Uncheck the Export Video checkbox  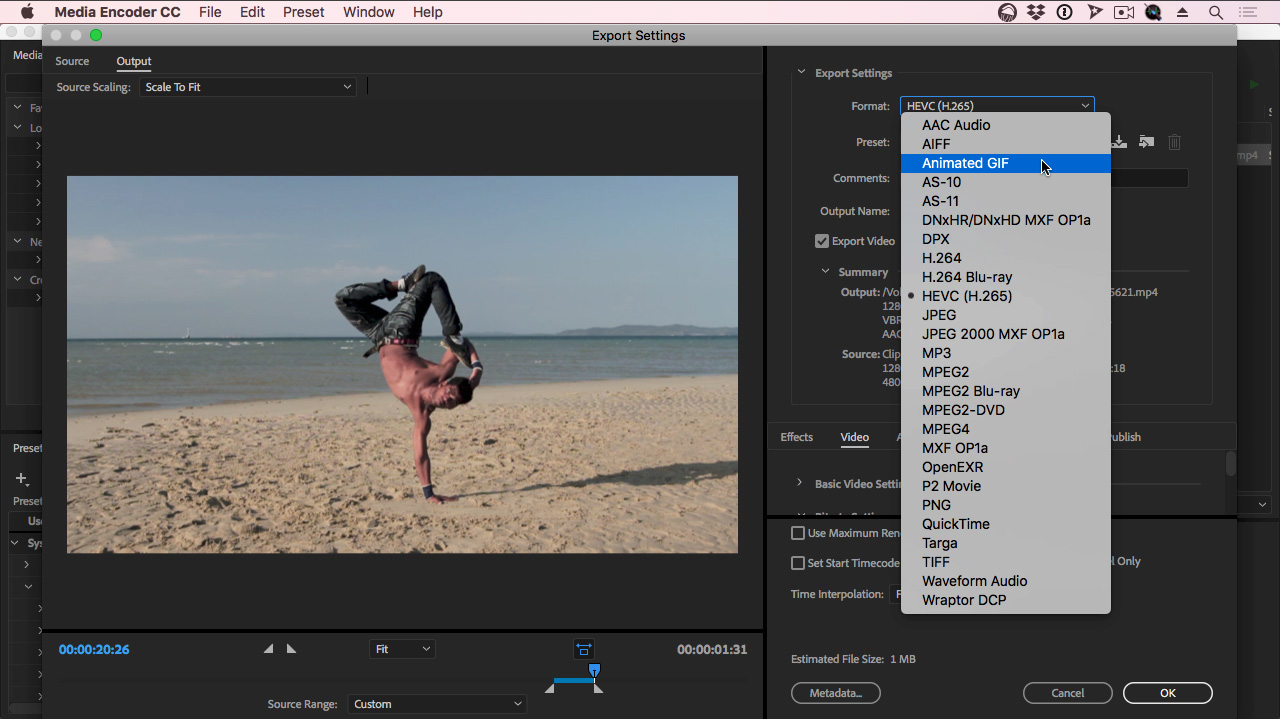pos(822,241)
